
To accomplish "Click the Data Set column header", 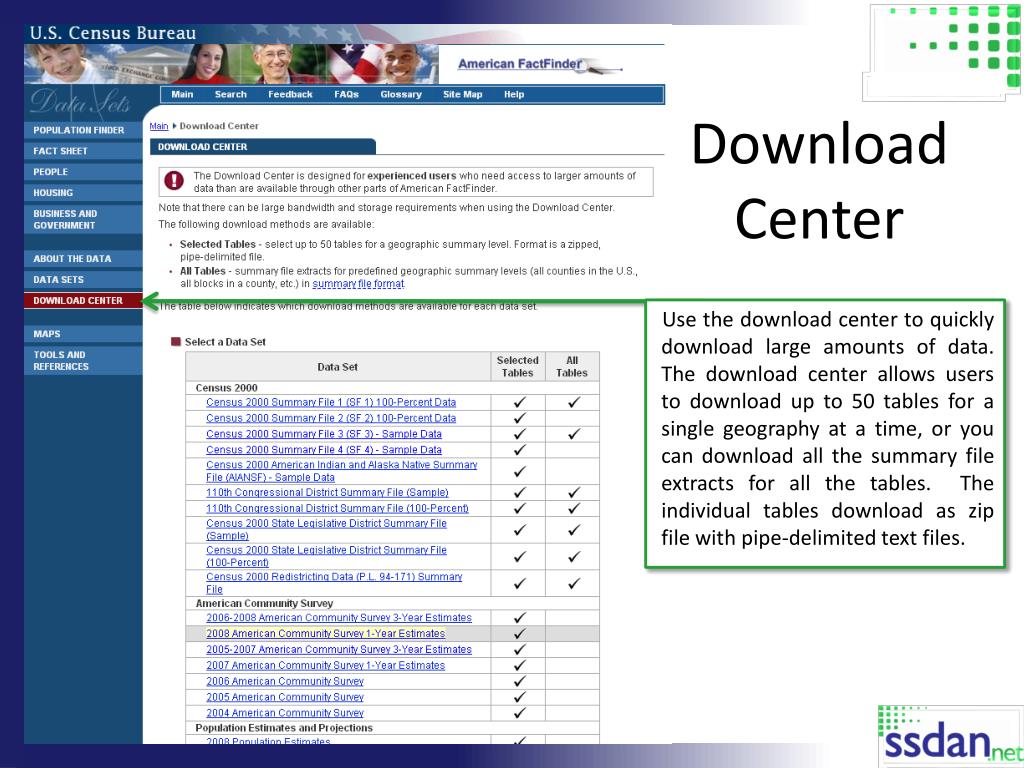I will [338, 367].
